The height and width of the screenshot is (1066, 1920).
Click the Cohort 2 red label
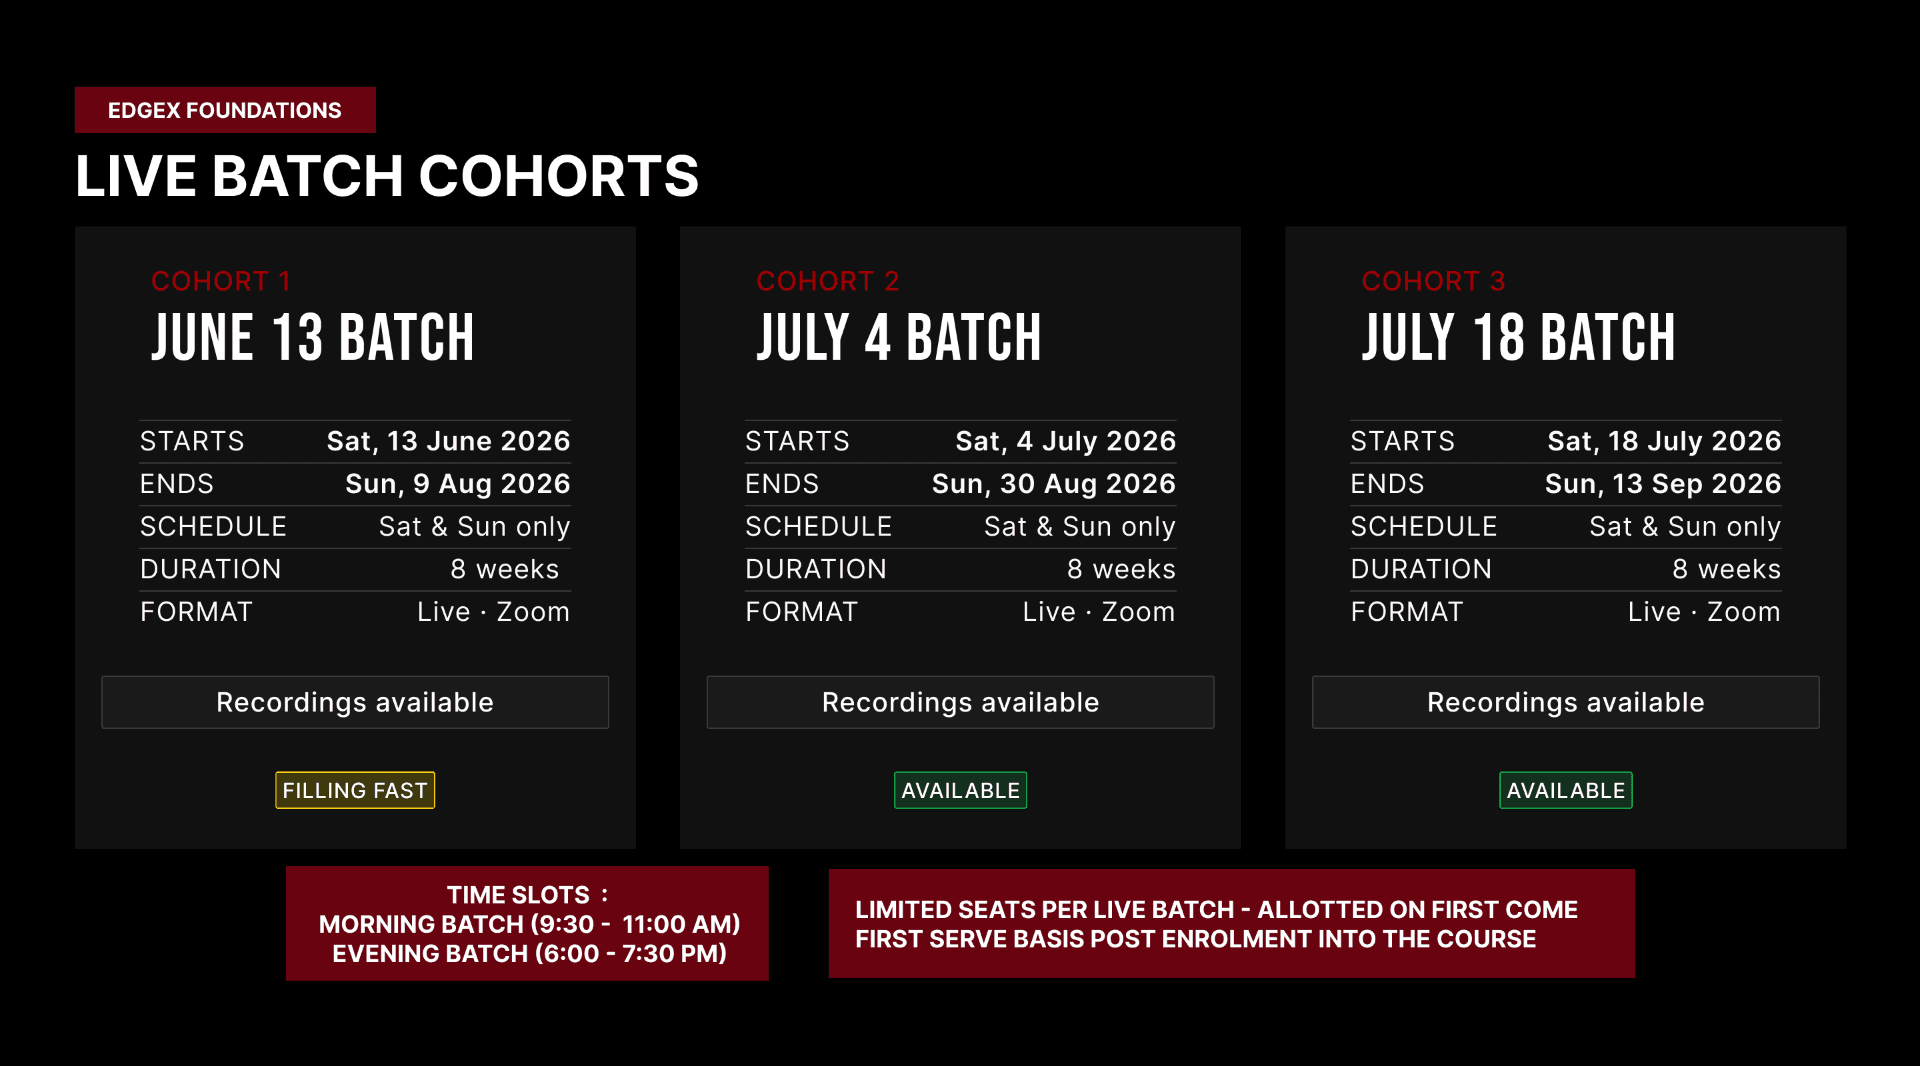coord(828,281)
